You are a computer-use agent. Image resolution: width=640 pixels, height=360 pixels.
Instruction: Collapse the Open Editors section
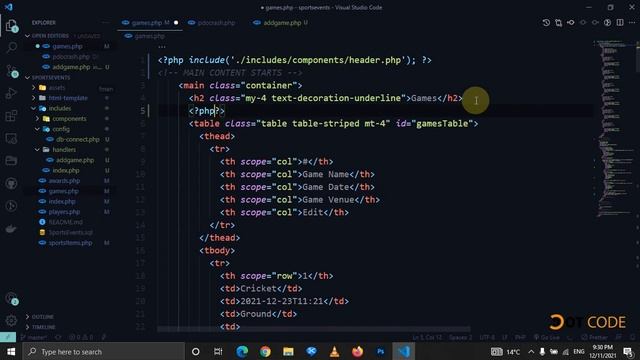point(50,36)
